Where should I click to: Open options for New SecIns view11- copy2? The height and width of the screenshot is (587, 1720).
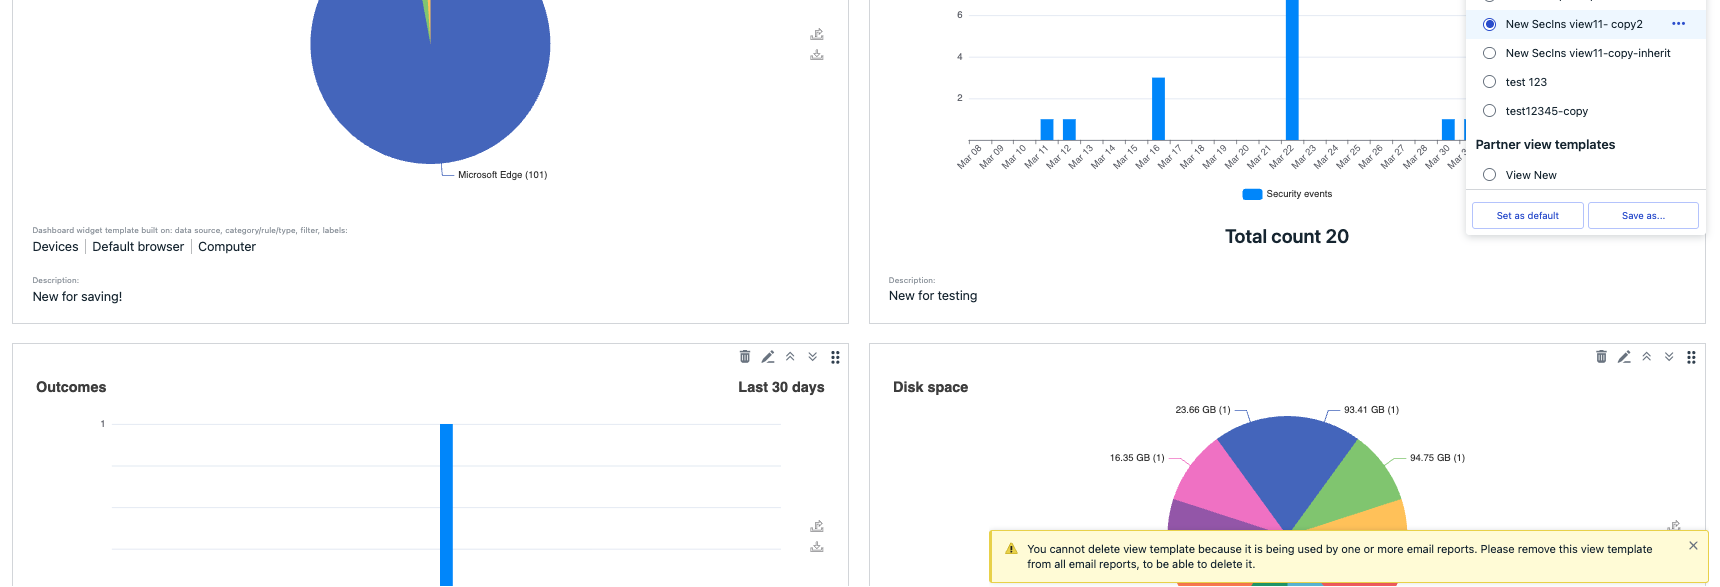(1678, 24)
